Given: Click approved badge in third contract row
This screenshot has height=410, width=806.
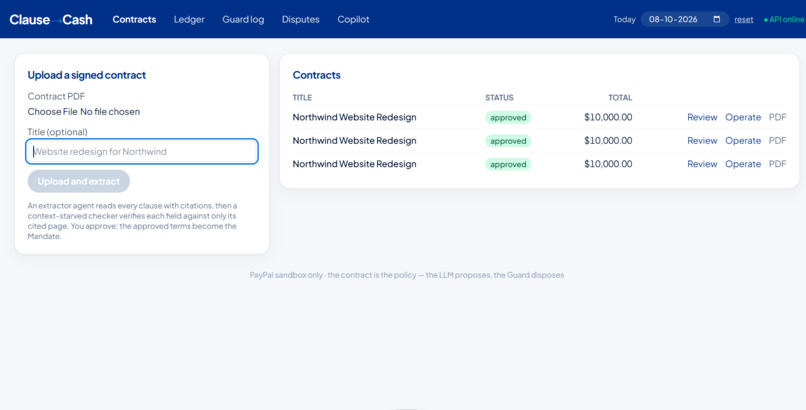Looking at the screenshot, I should click(508, 164).
